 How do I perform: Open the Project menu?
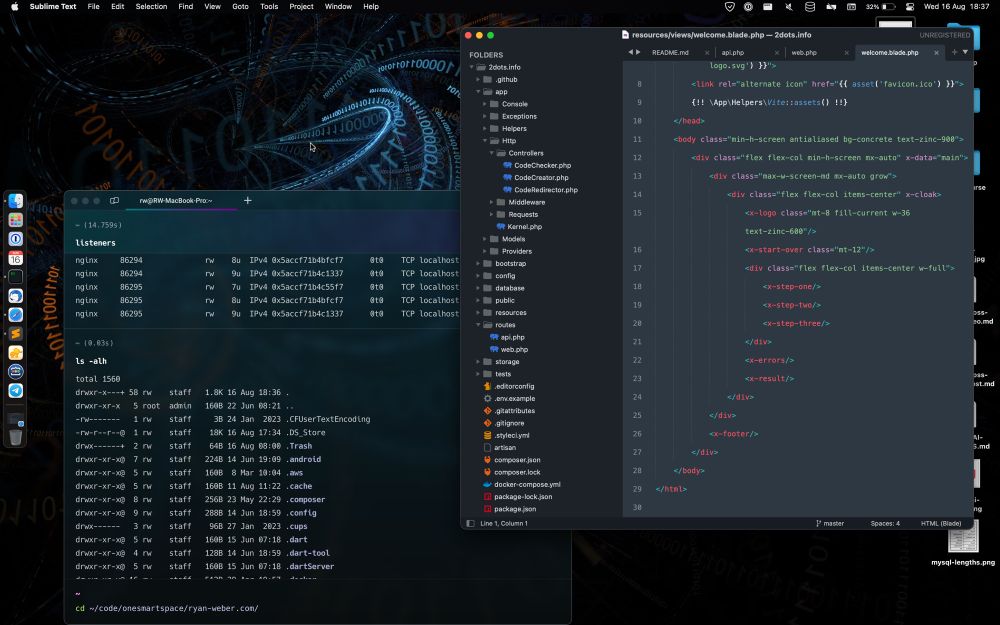pos(301,6)
